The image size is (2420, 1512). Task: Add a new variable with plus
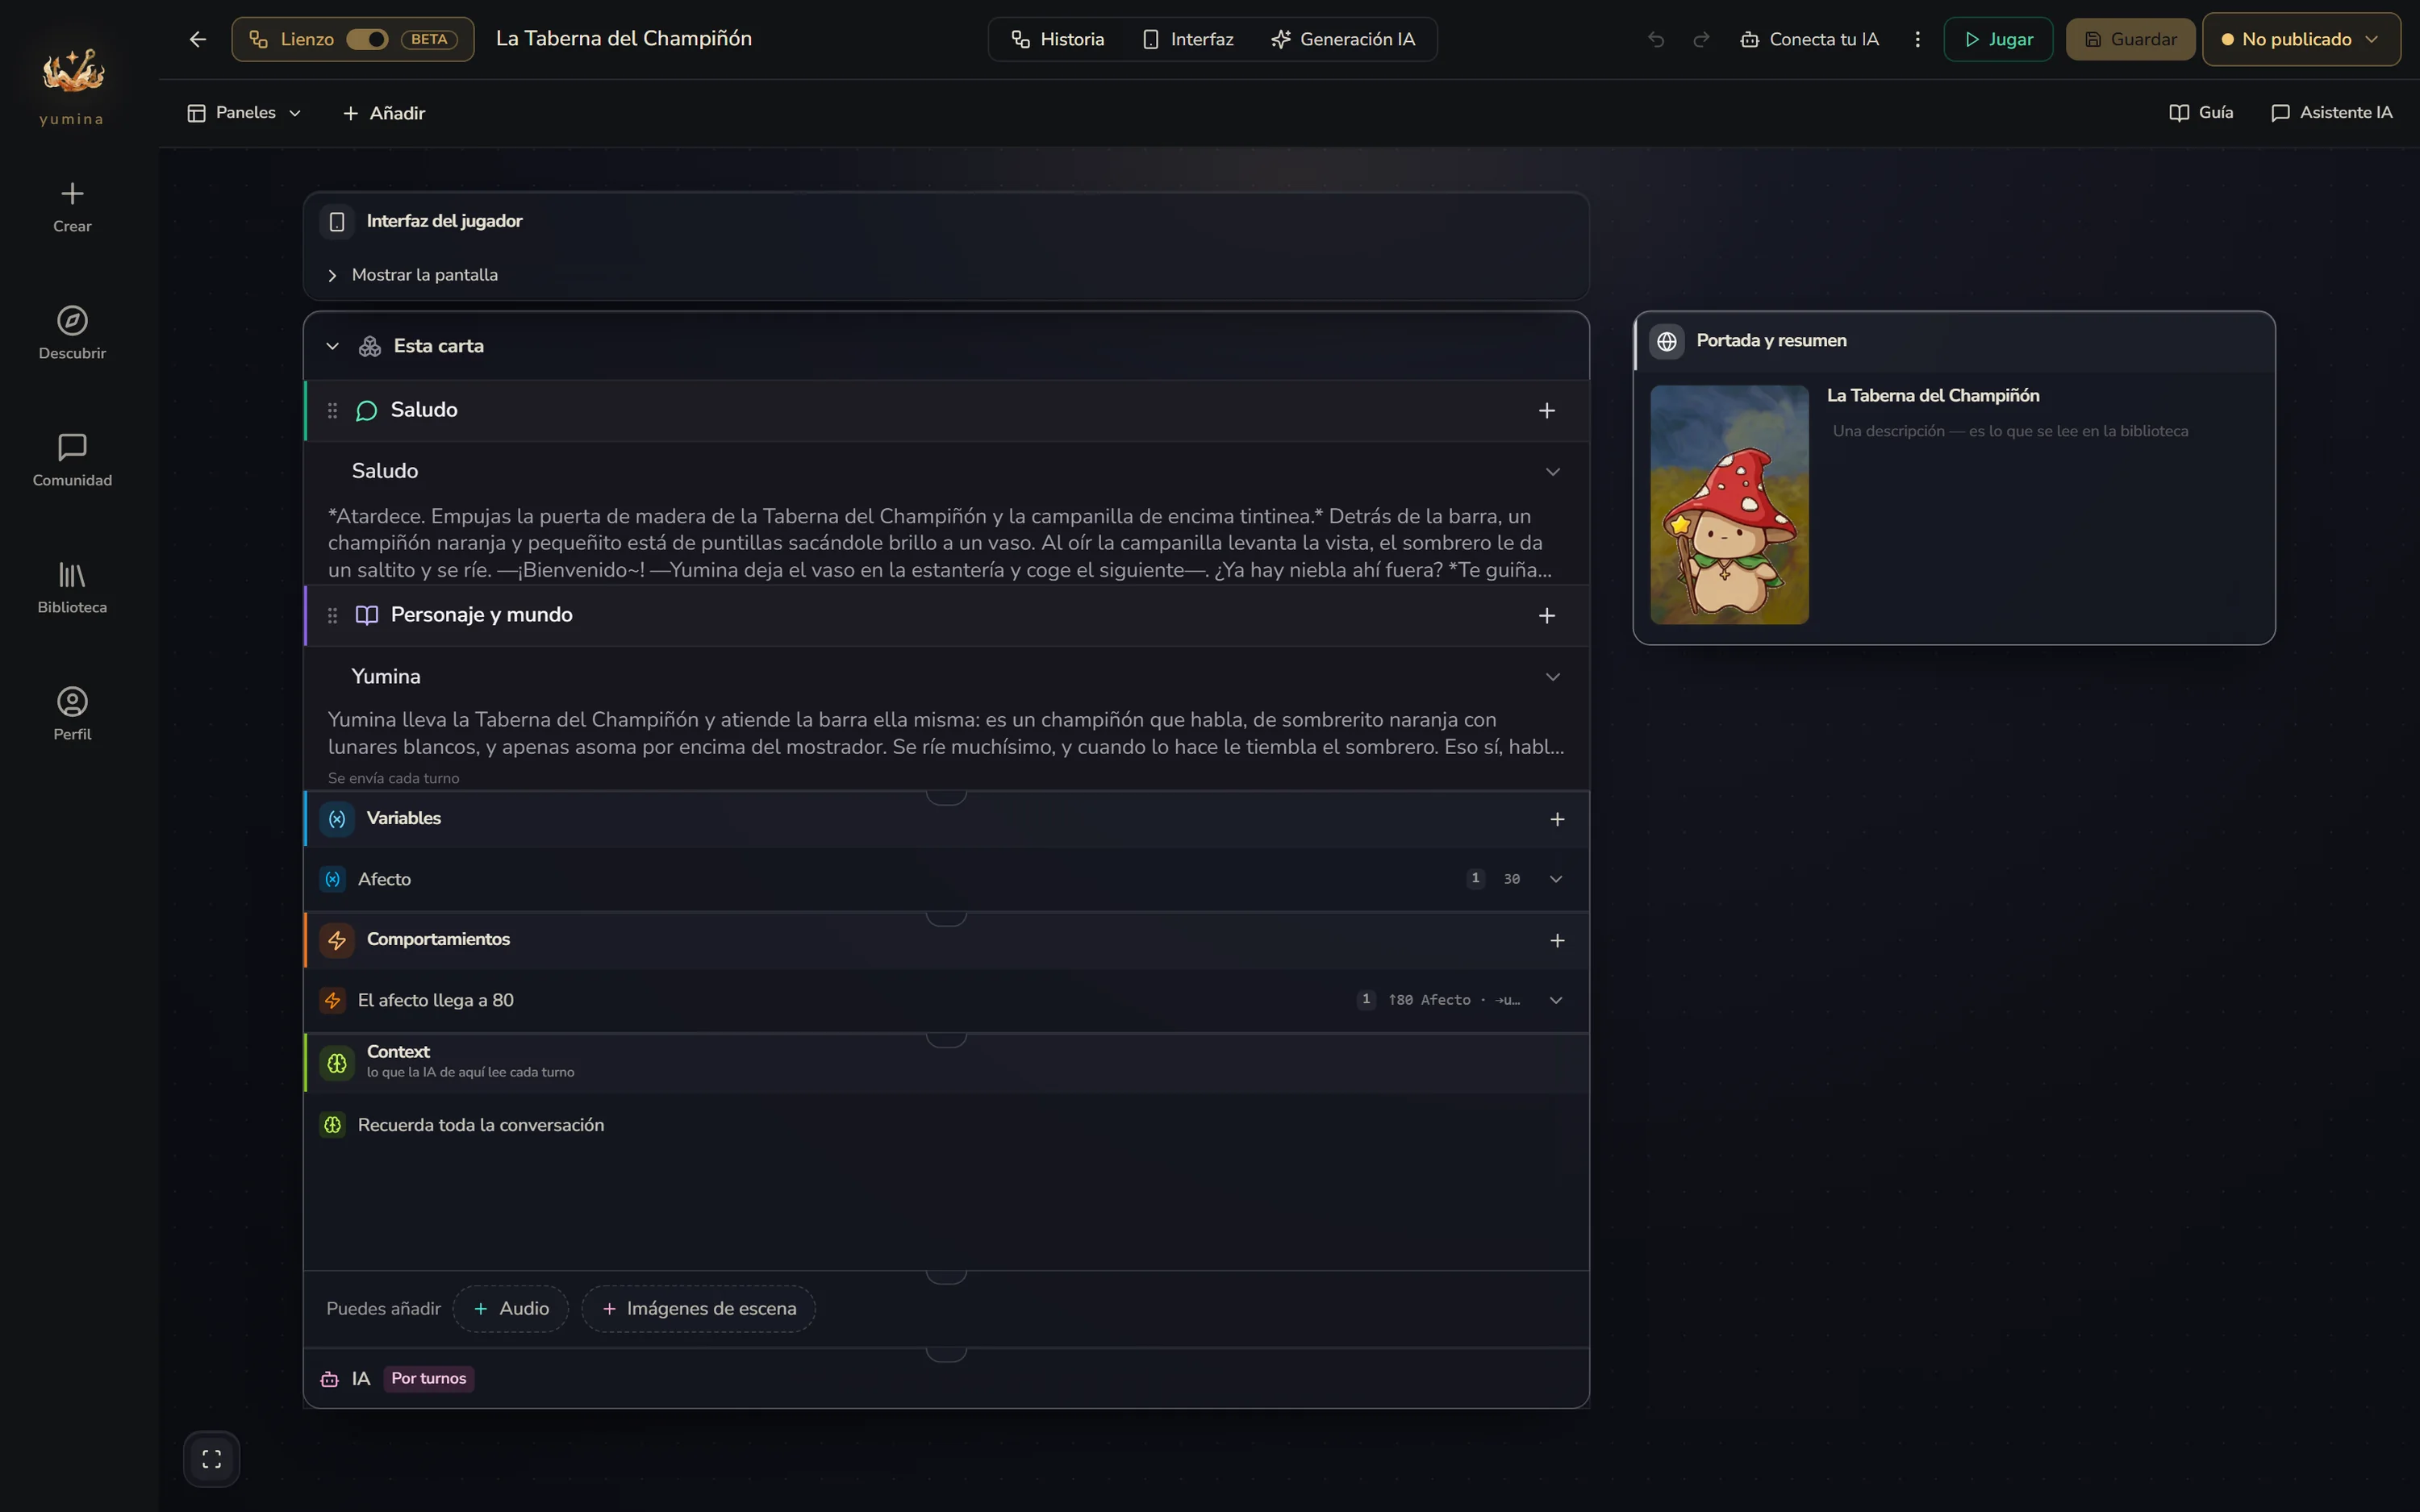click(x=1557, y=819)
